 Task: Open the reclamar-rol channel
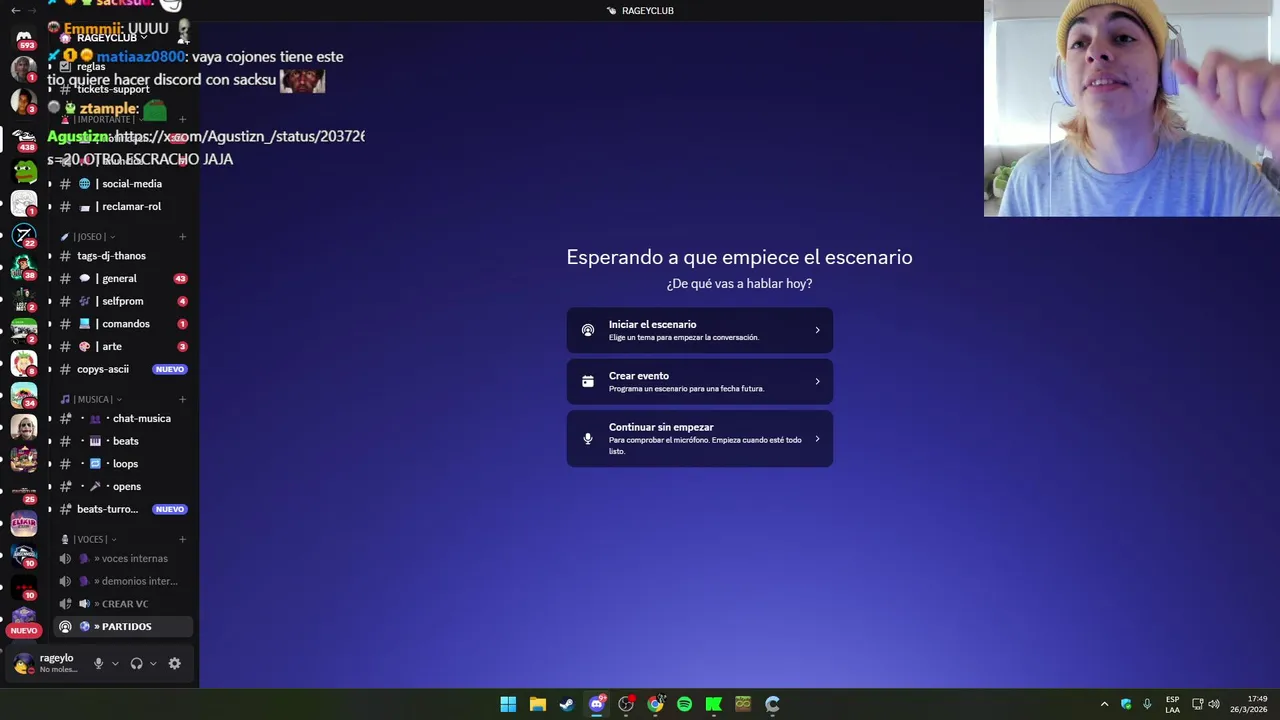pyautogui.click(x=123, y=206)
